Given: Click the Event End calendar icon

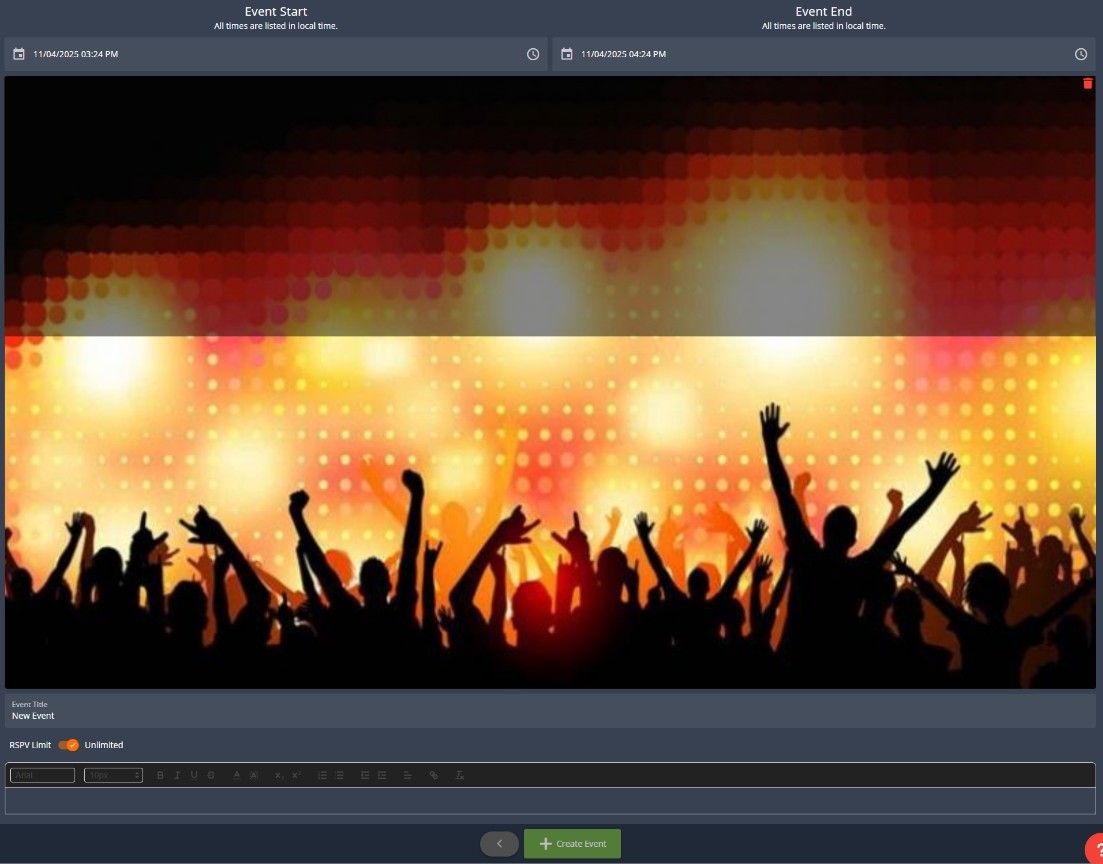Looking at the screenshot, I should [567, 54].
